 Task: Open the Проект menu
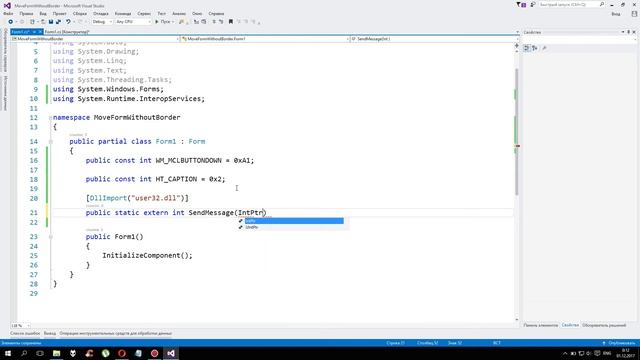coord(59,13)
